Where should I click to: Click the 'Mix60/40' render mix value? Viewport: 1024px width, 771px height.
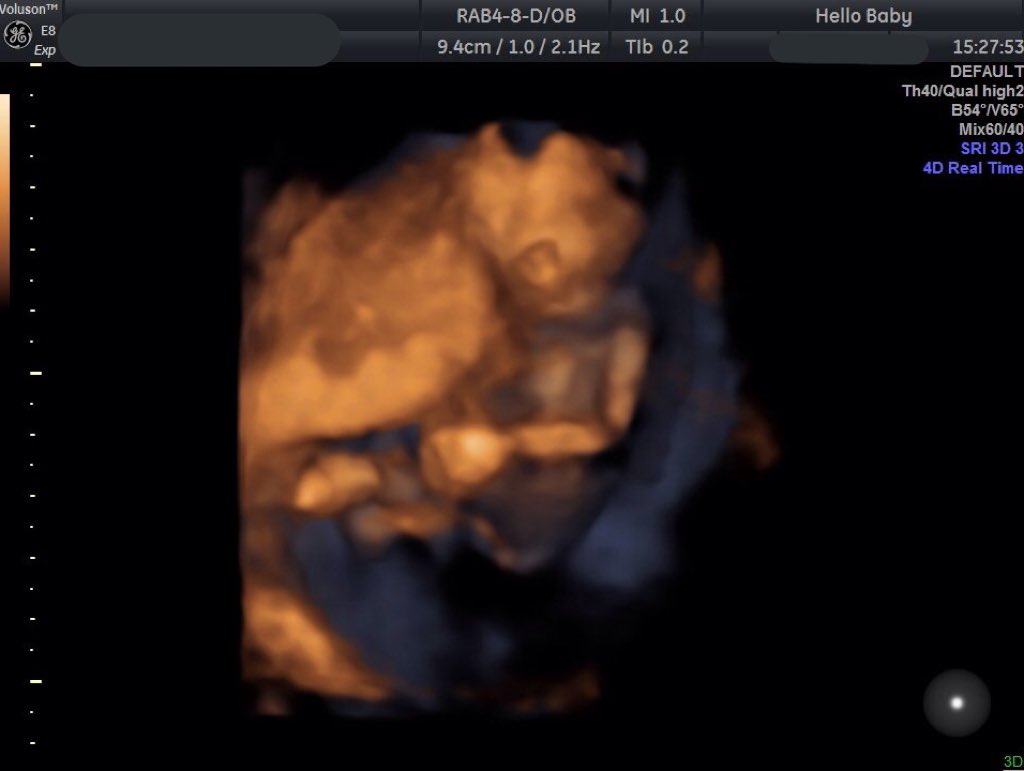click(991, 129)
